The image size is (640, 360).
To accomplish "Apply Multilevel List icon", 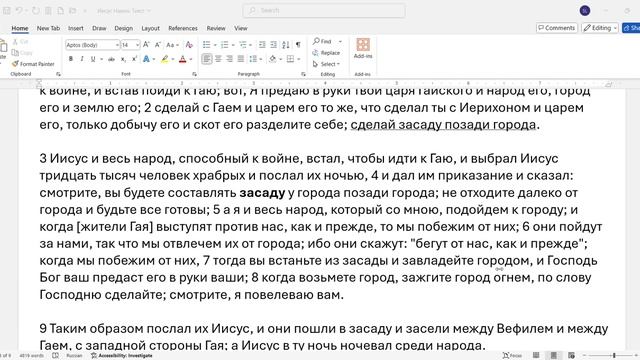I will 242,44.
